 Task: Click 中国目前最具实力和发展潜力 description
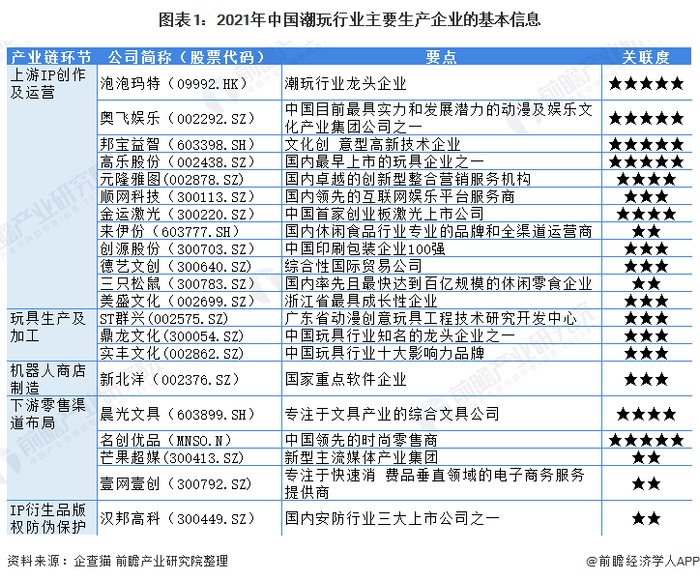pyautogui.click(x=439, y=118)
